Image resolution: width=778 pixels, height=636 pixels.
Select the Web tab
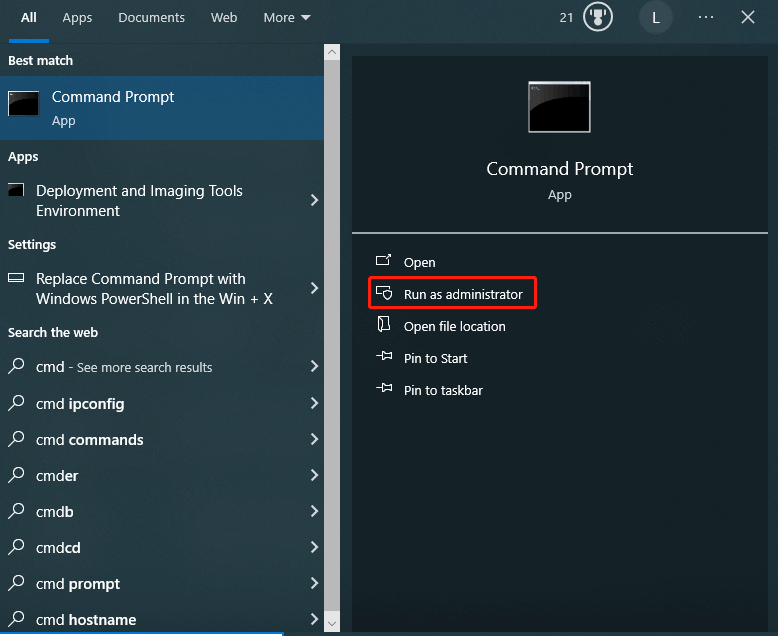point(224,18)
